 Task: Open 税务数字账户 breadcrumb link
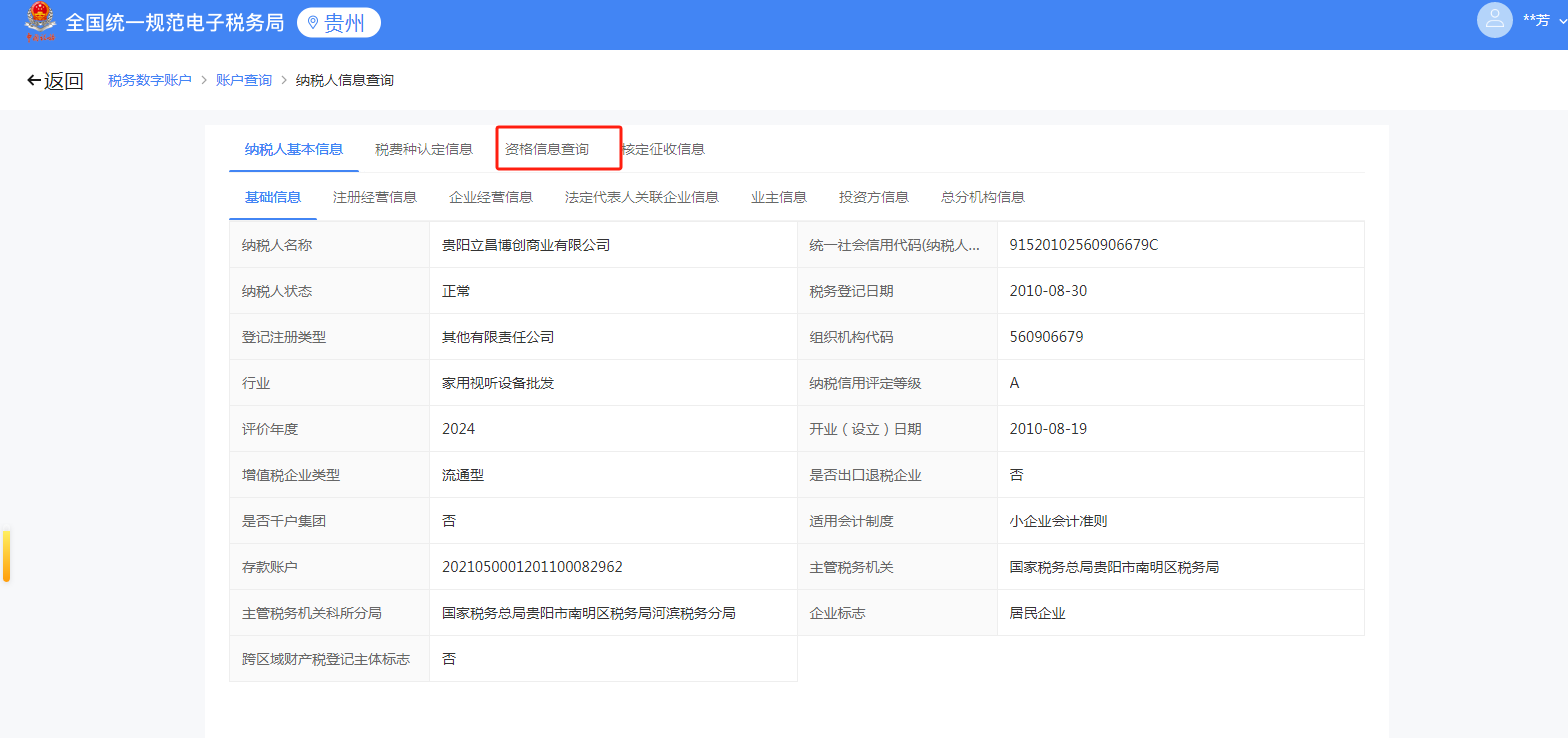click(x=150, y=80)
